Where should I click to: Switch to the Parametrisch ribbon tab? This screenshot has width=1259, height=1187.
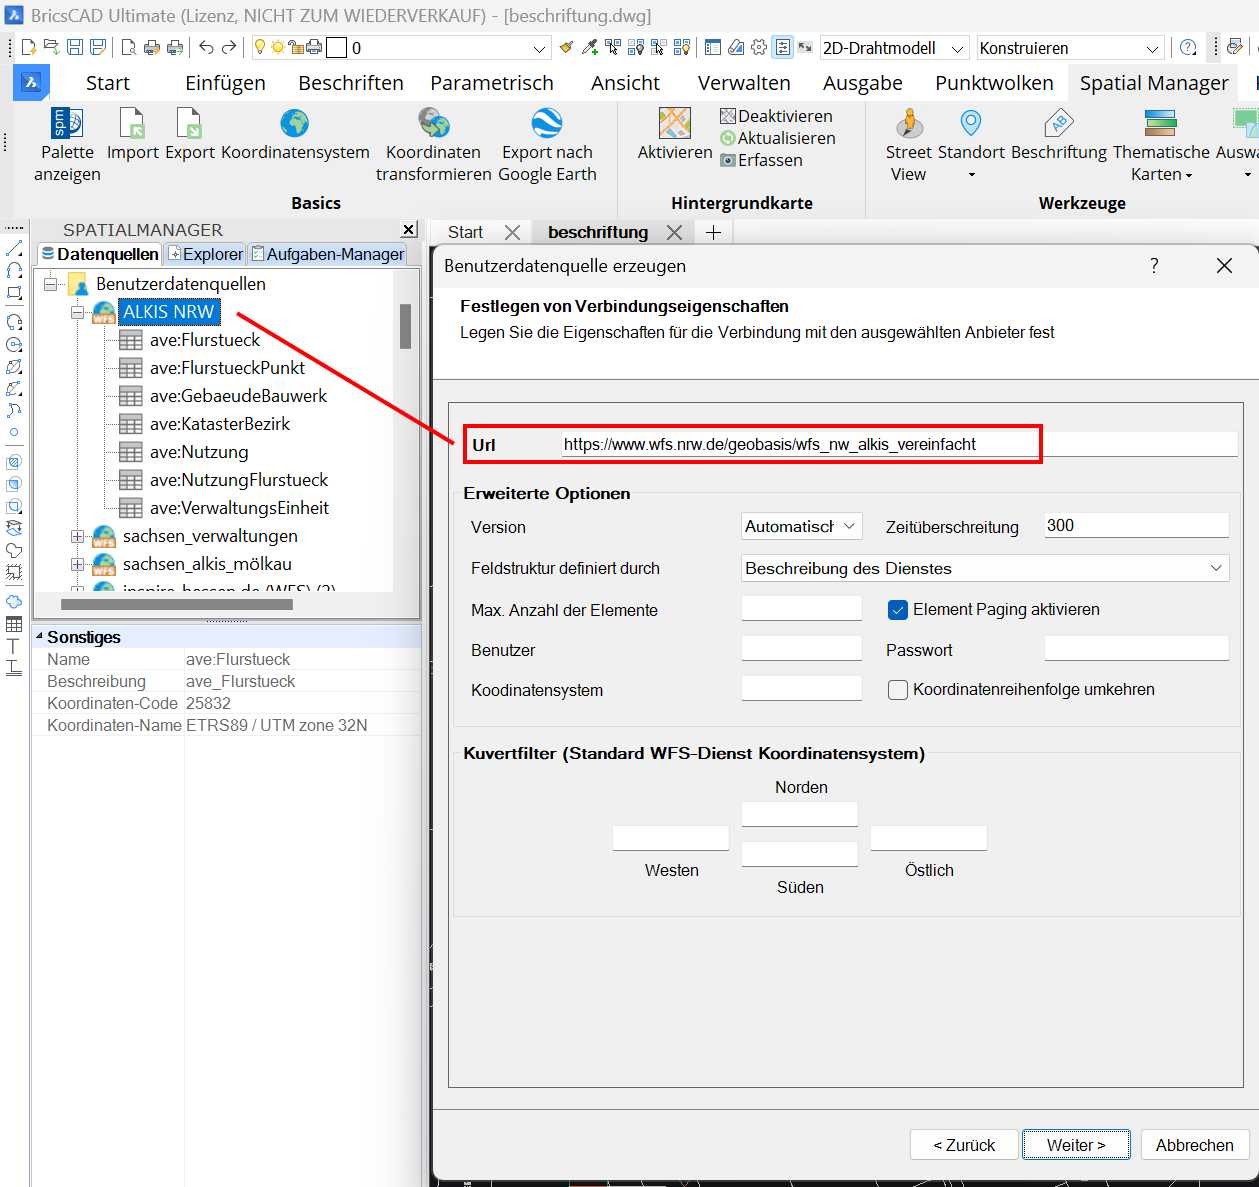[492, 82]
